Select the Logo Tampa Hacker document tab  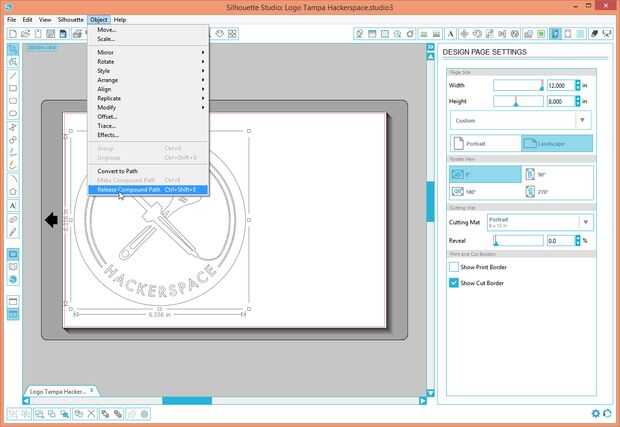pyautogui.click(x=60, y=391)
